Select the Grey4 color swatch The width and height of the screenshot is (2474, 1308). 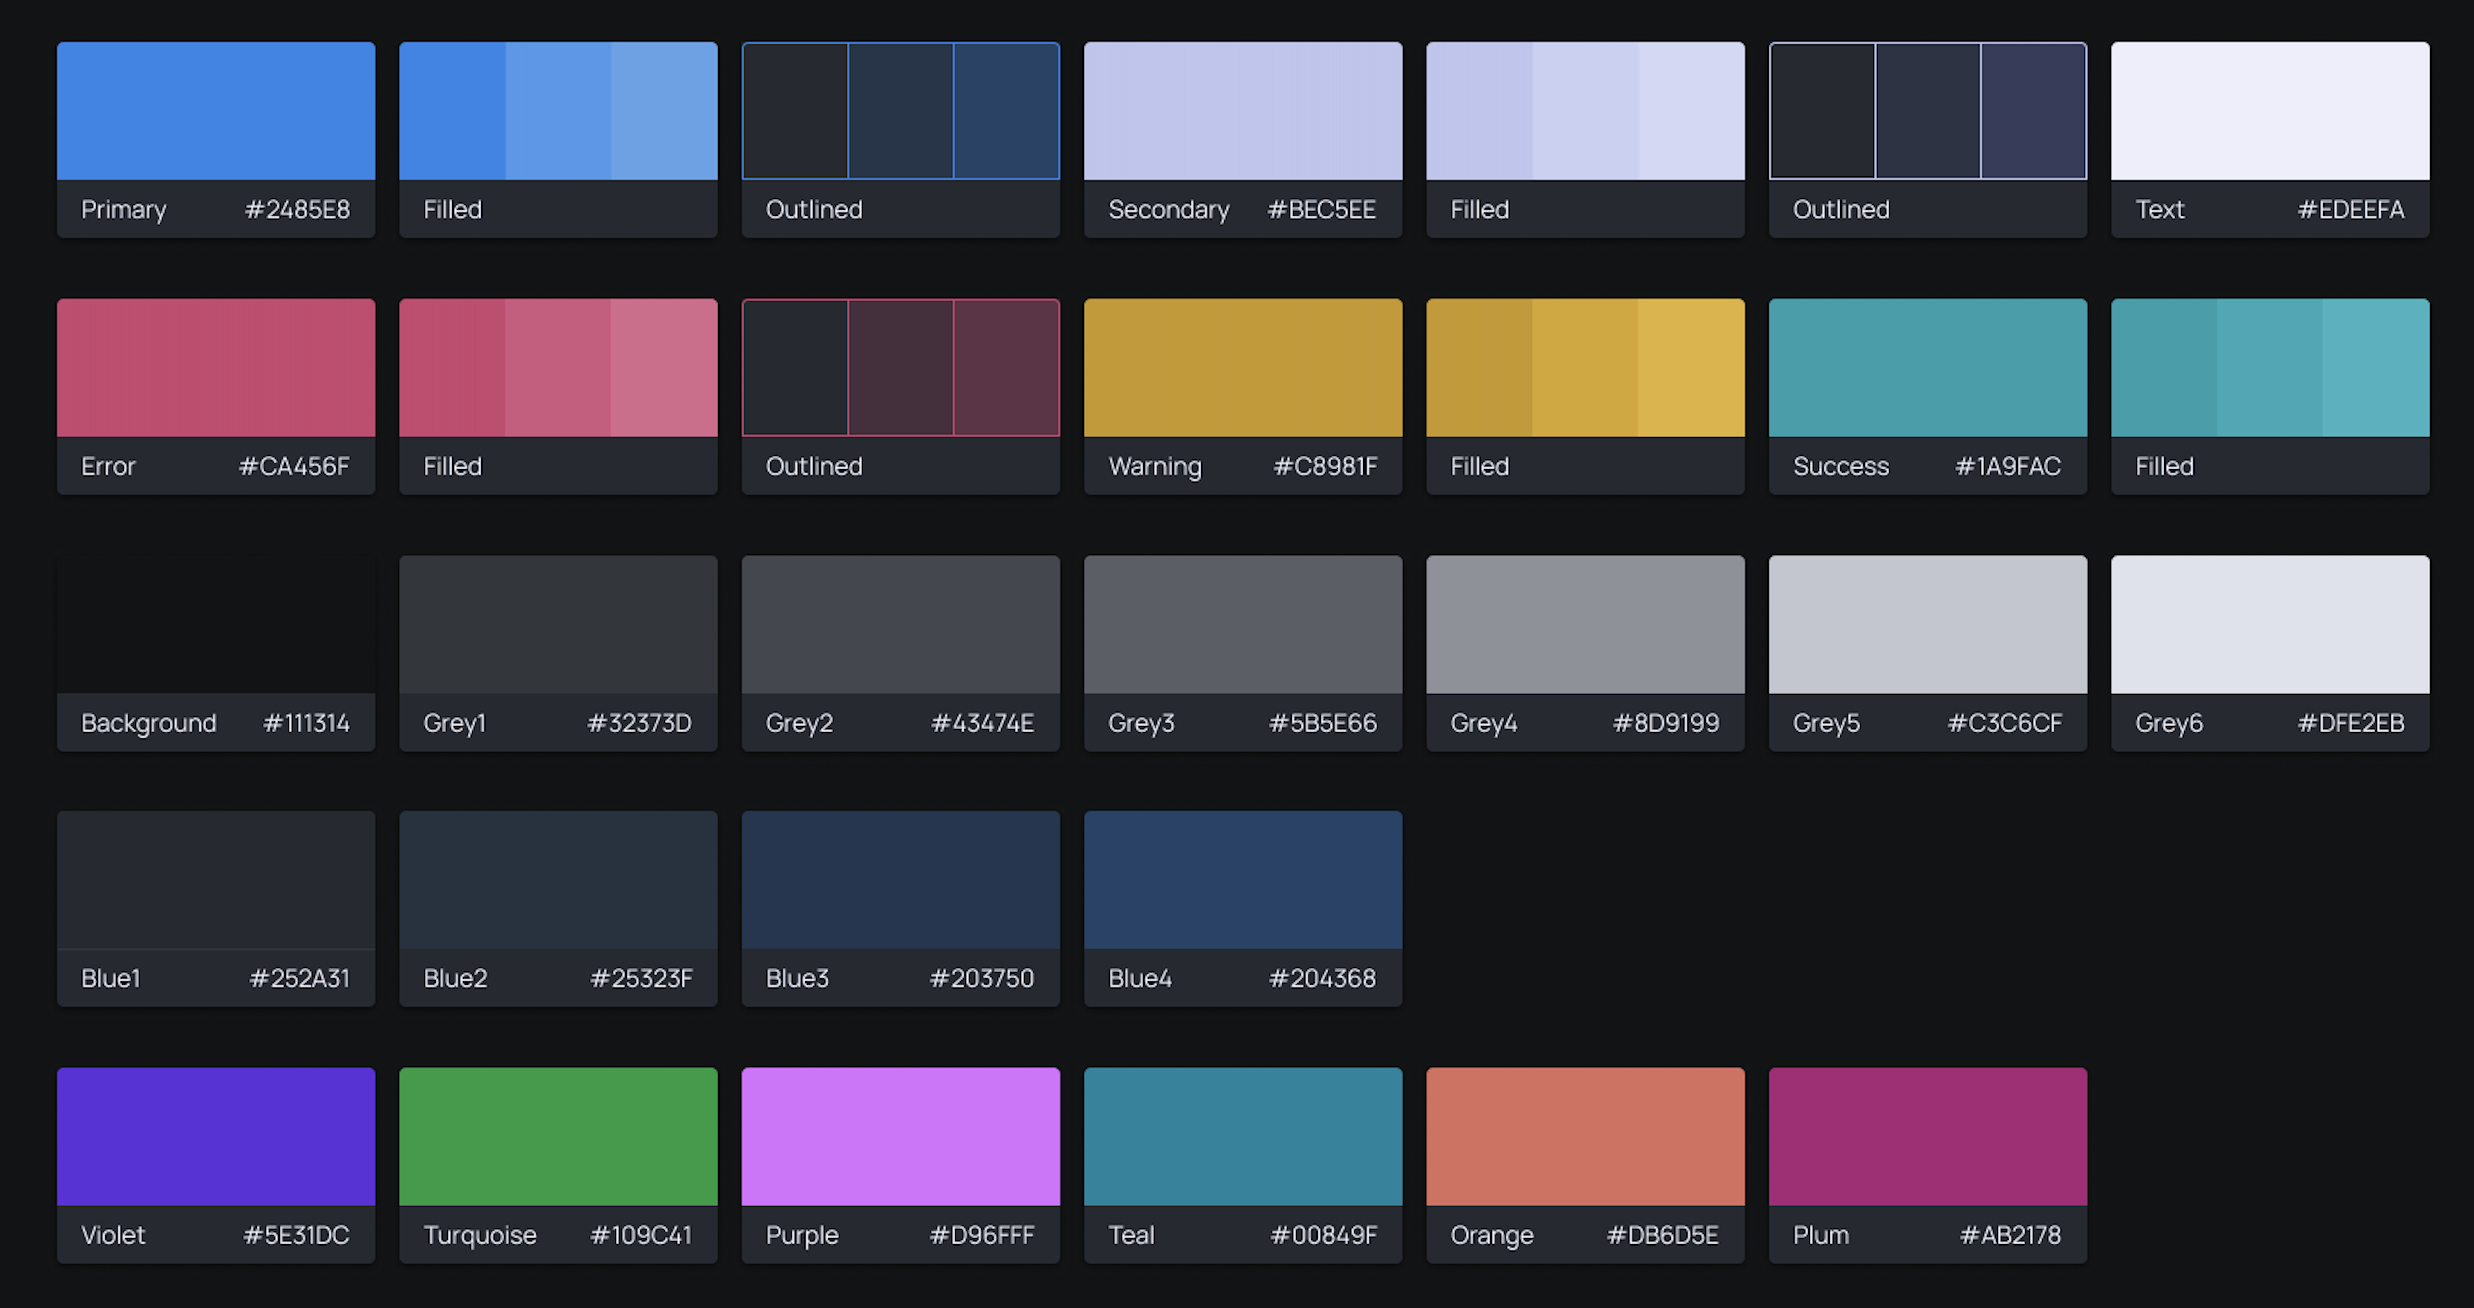(x=1586, y=625)
